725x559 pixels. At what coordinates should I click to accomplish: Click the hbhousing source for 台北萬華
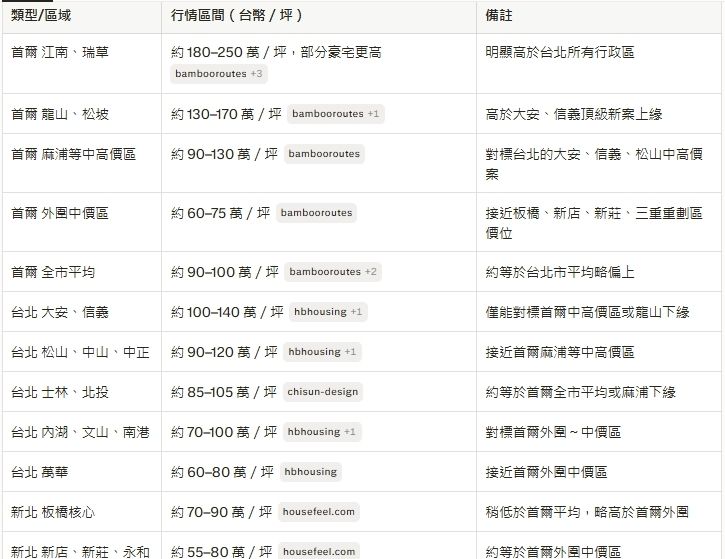pos(310,472)
